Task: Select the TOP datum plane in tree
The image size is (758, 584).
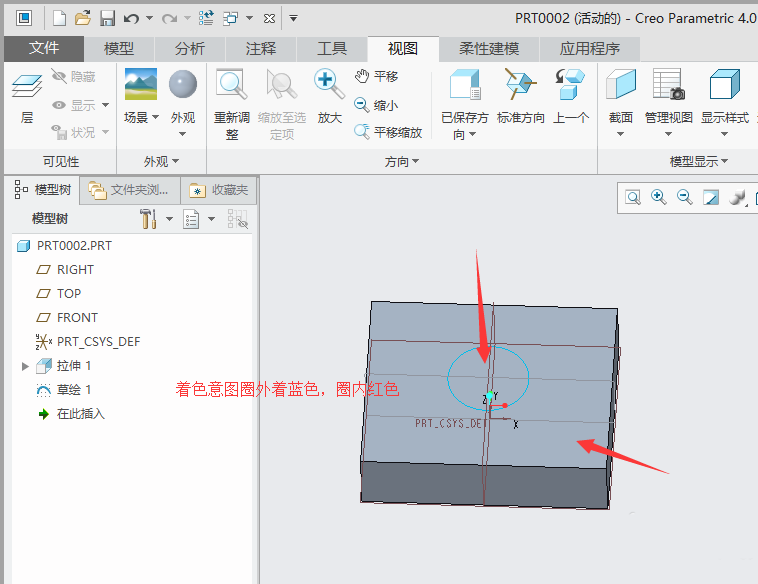Action: (68, 293)
